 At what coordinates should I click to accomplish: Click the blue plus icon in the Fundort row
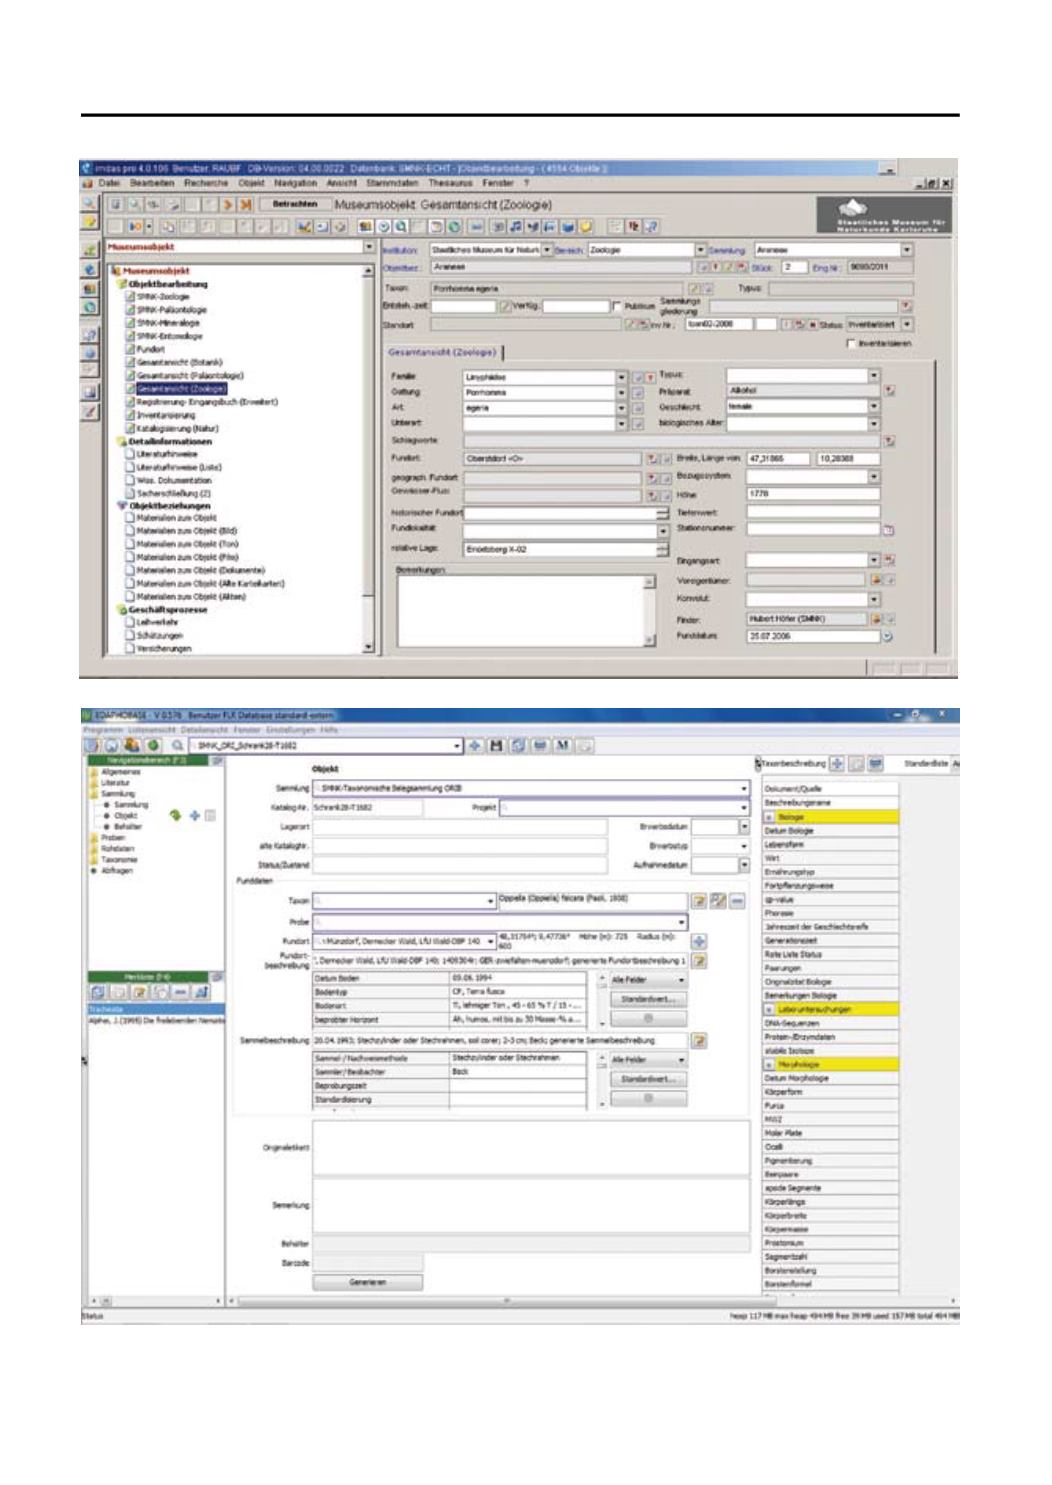[x=699, y=941]
